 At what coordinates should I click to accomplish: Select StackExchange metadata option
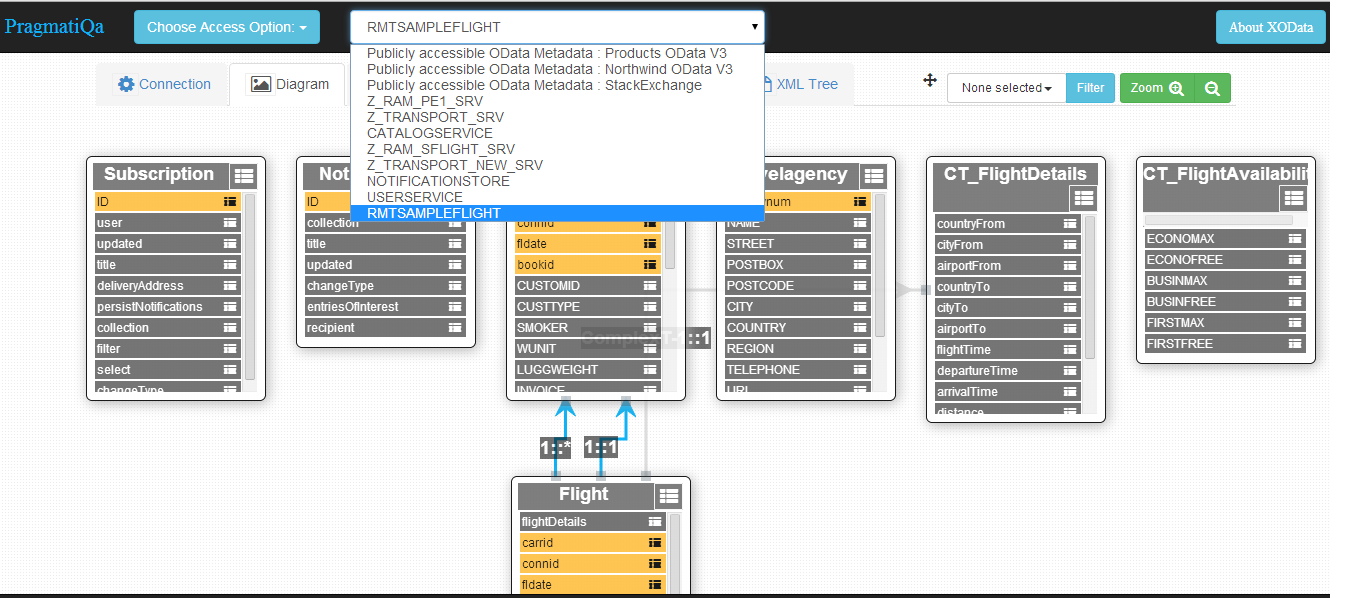click(557, 85)
